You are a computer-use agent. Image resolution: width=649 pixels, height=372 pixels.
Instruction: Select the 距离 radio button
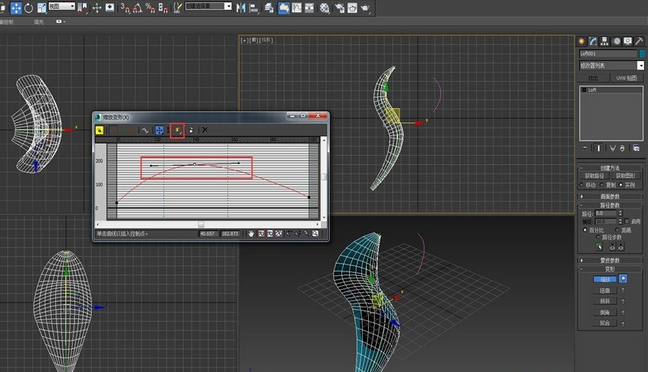click(x=617, y=230)
